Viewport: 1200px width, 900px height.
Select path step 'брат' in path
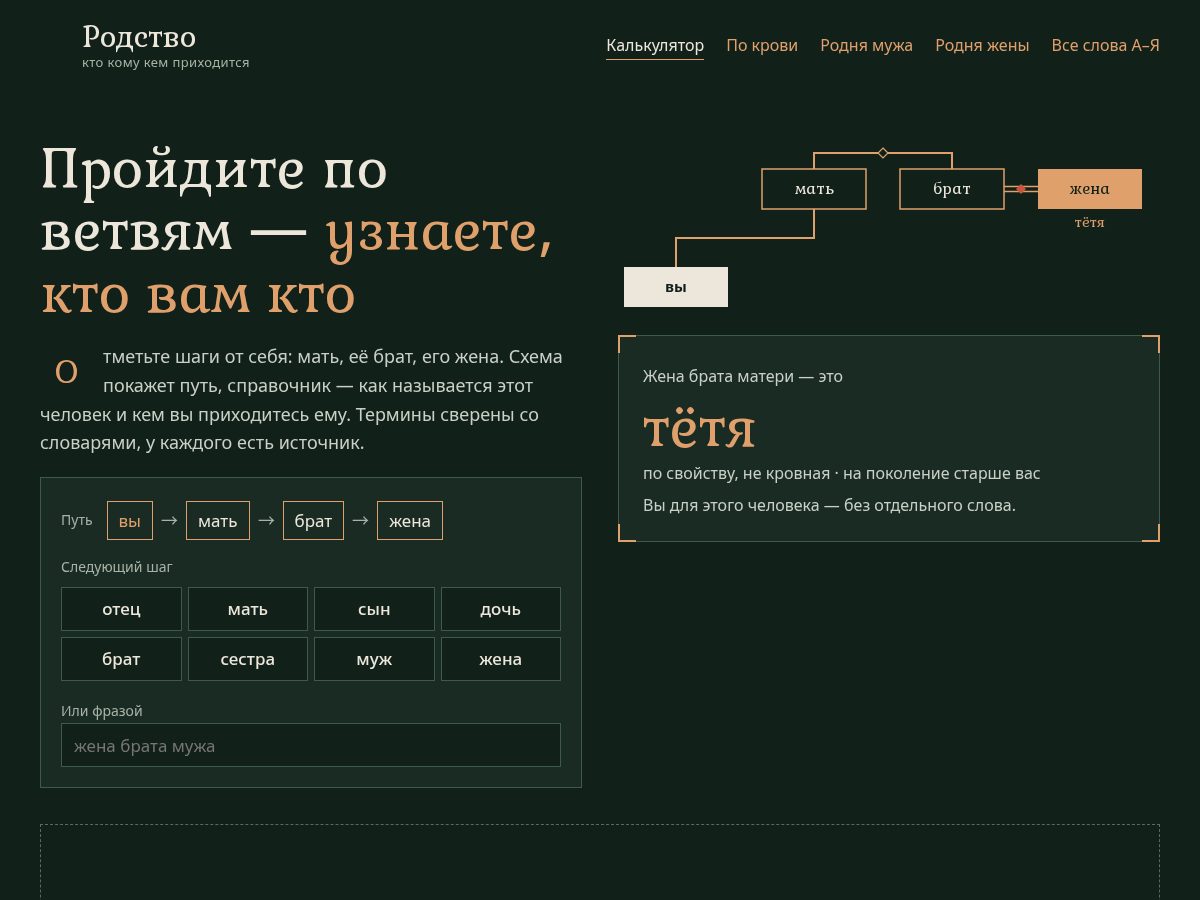coord(313,521)
